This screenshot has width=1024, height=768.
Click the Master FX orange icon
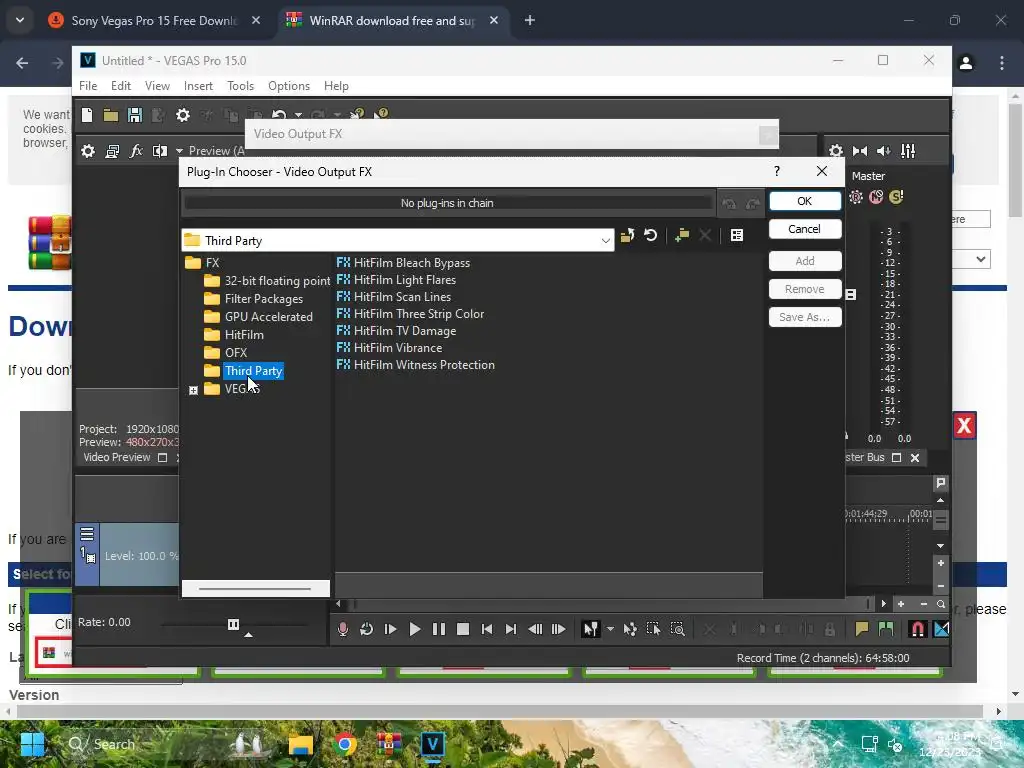(x=856, y=197)
